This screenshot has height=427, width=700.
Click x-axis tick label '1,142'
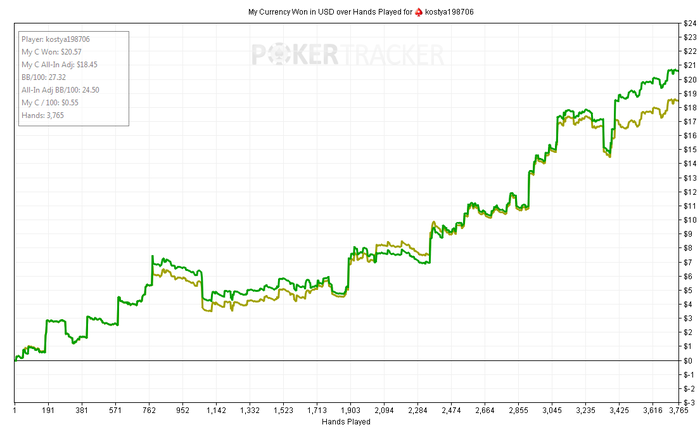tap(216, 410)
